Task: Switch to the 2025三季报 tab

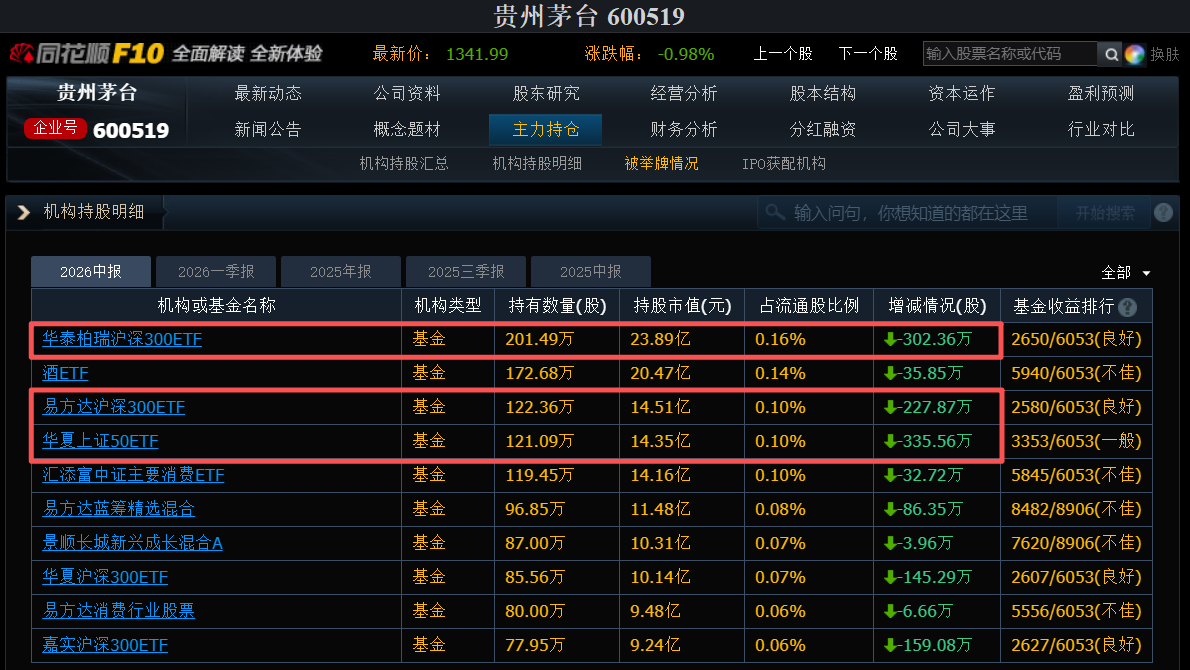Action: 466,272
